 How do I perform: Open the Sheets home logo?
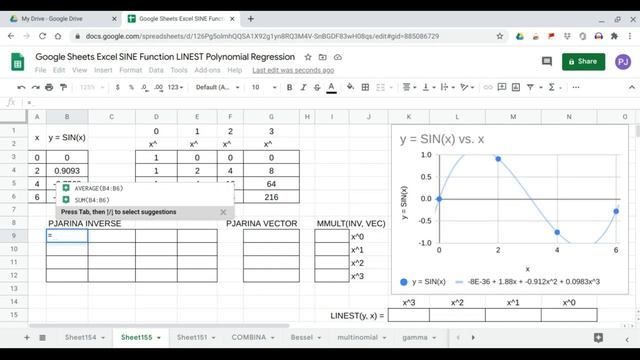[18, 62]
